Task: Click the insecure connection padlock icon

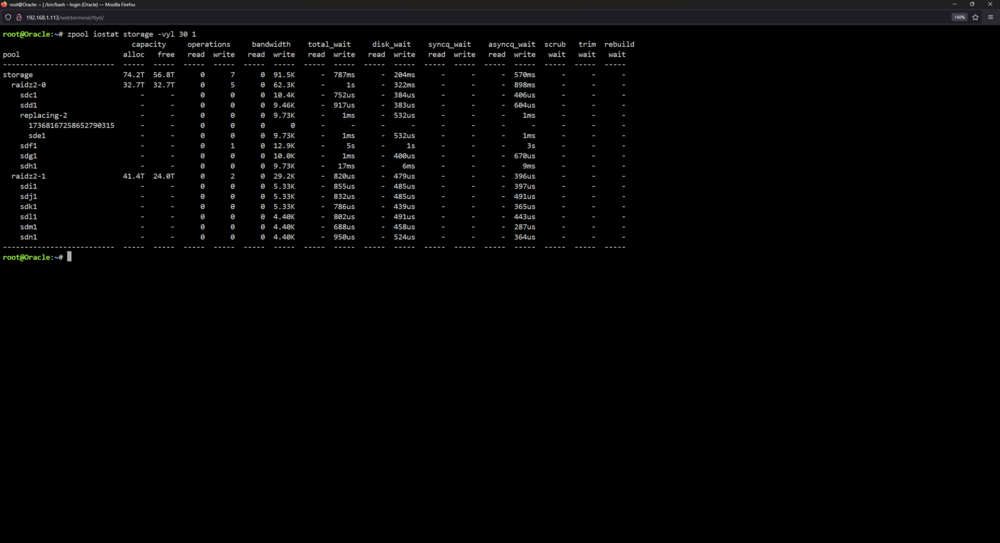Action: point(18,17)
